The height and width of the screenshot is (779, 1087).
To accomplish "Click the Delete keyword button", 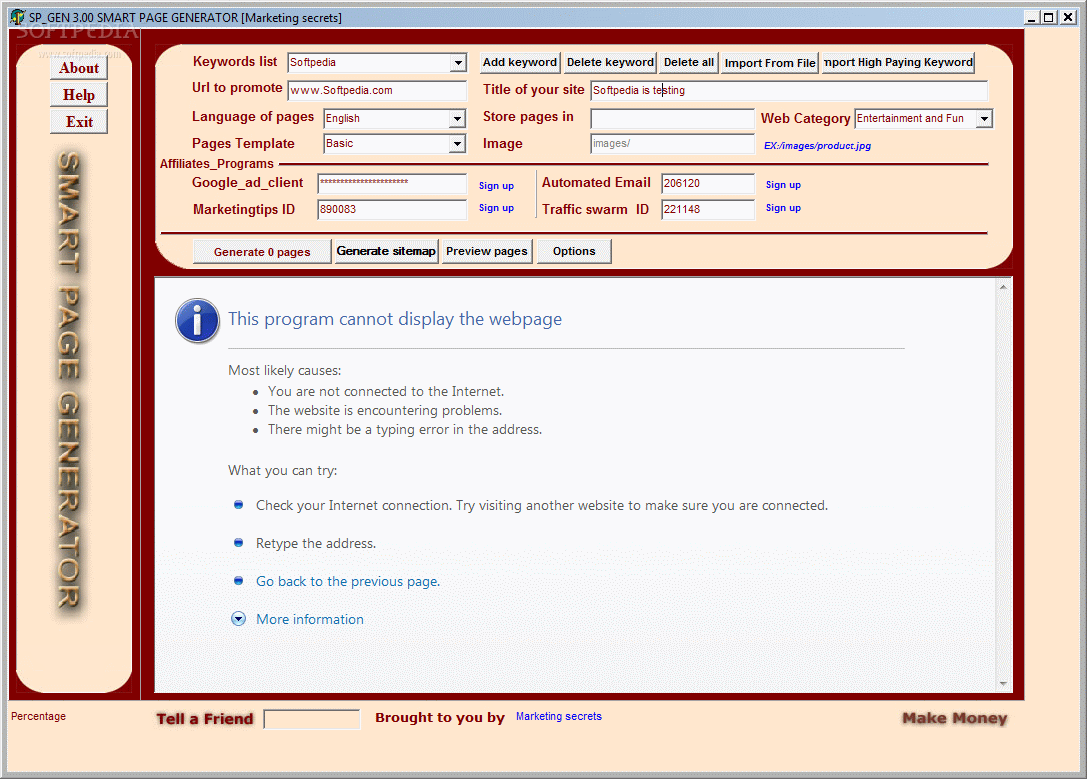I will (610, 62).
